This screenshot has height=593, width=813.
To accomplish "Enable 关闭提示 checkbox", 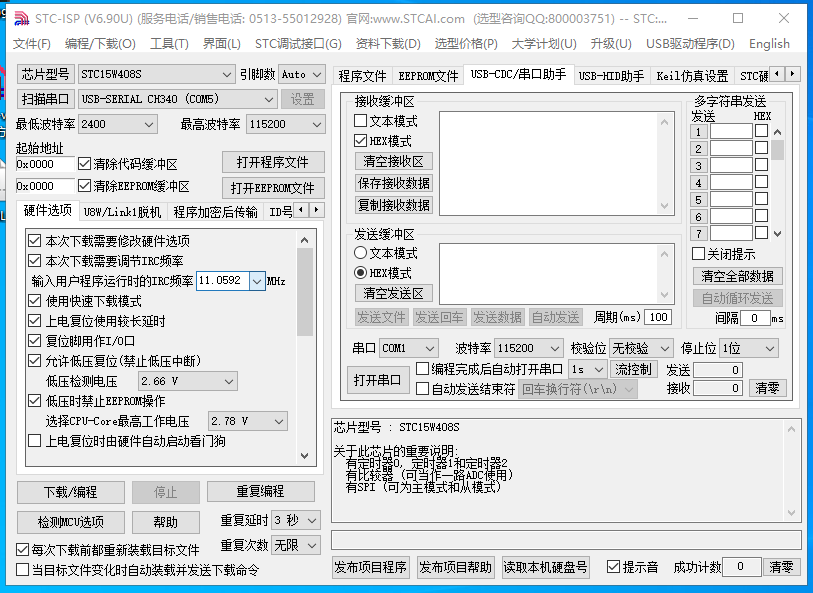I will 698,254.
